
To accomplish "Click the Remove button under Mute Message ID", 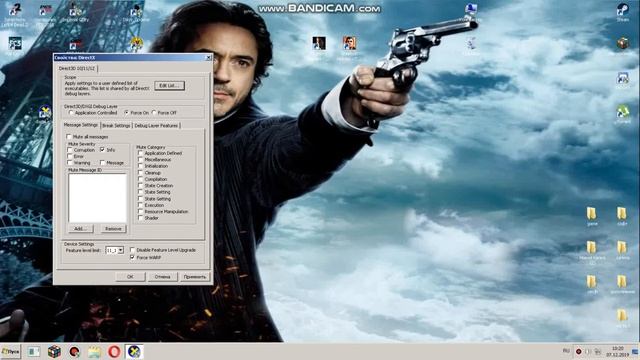I will [113, 229].
